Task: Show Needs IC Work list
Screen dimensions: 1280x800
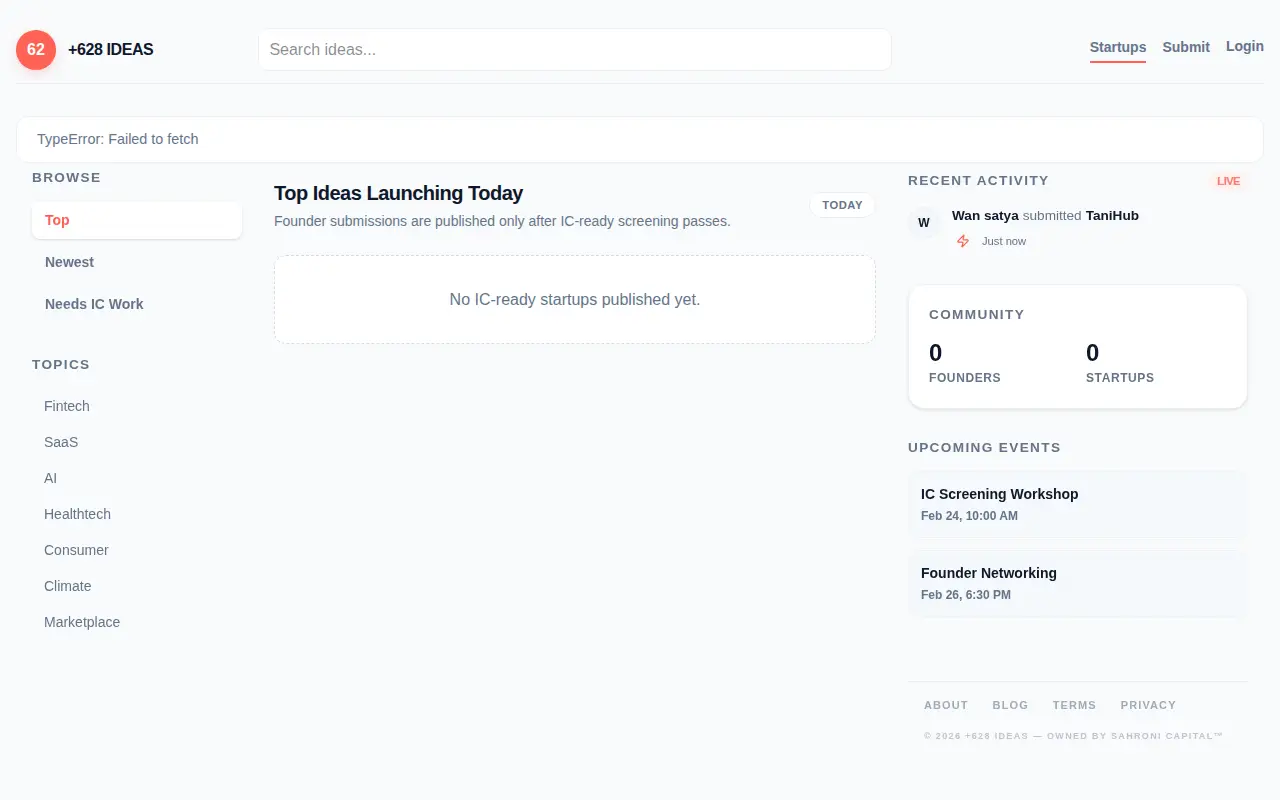Action: tap(137, 304)
